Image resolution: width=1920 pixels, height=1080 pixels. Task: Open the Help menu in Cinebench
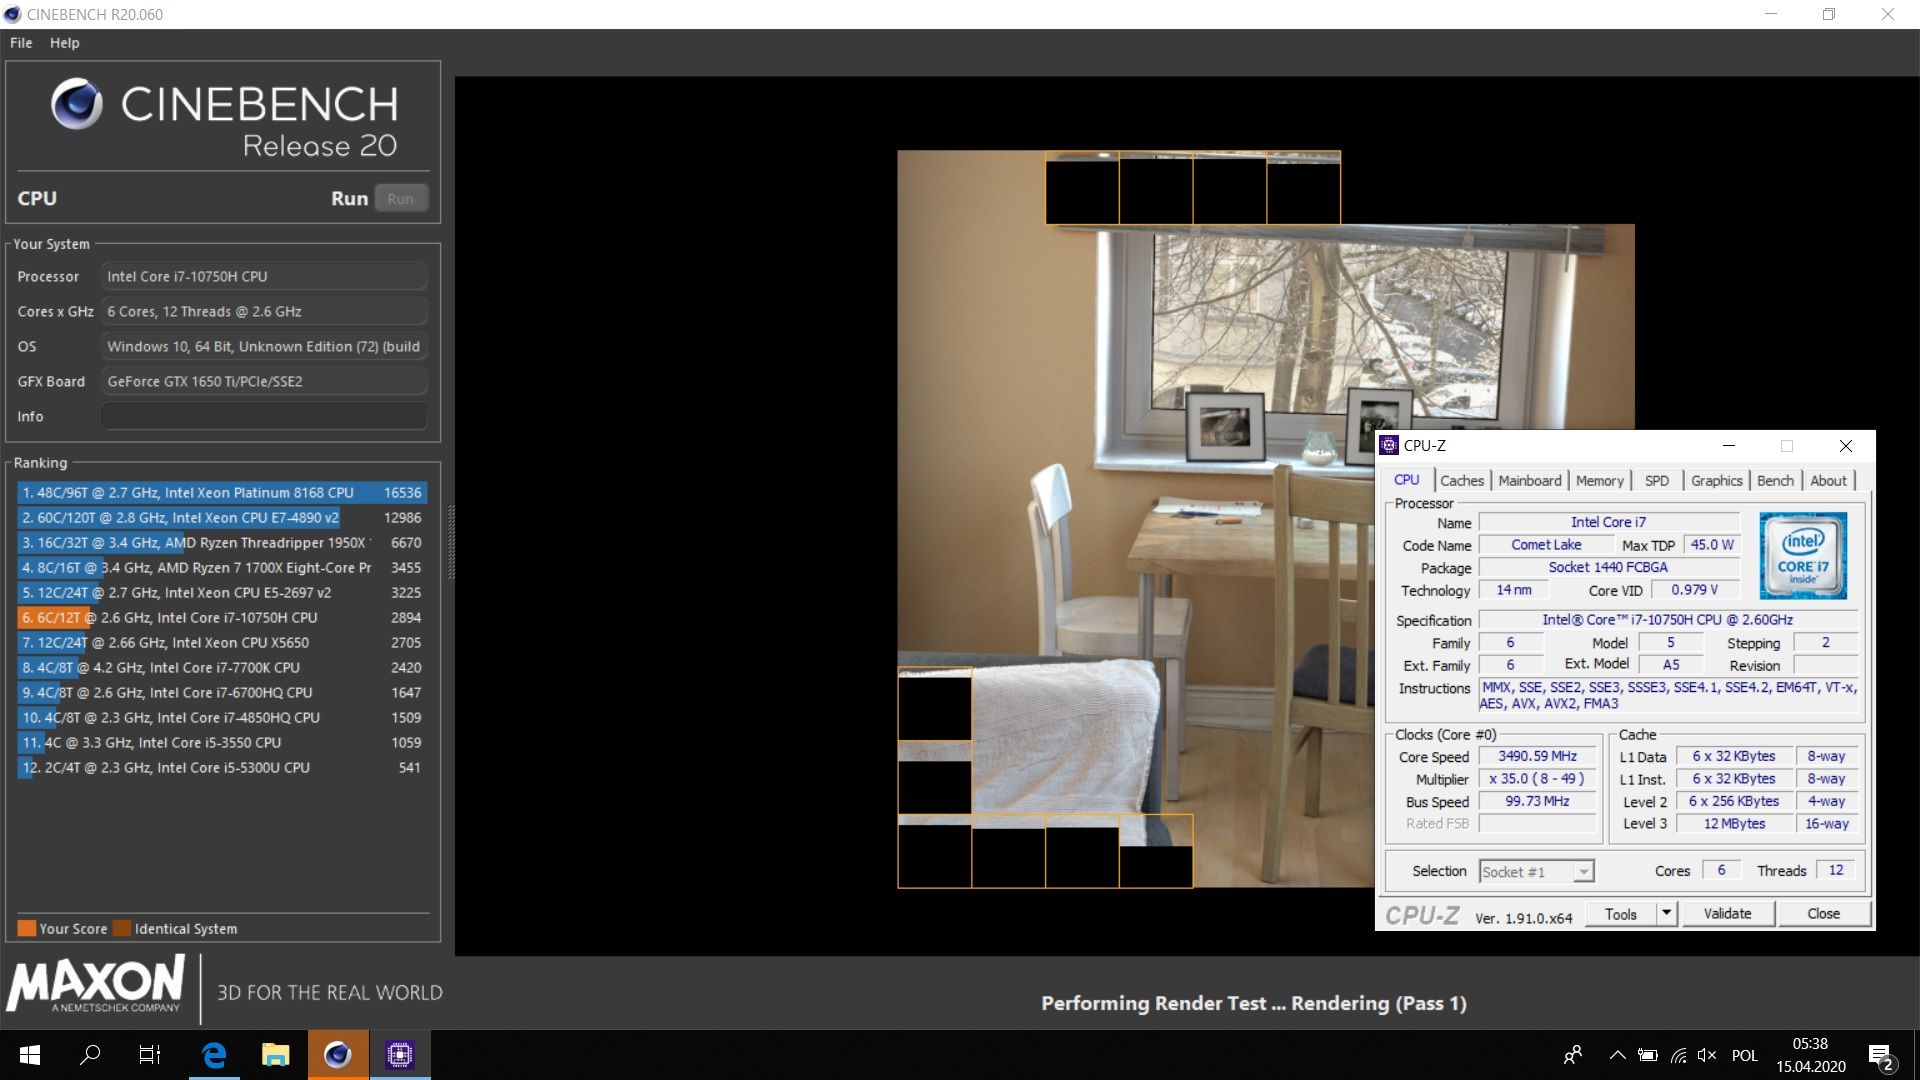coord(65,43)
